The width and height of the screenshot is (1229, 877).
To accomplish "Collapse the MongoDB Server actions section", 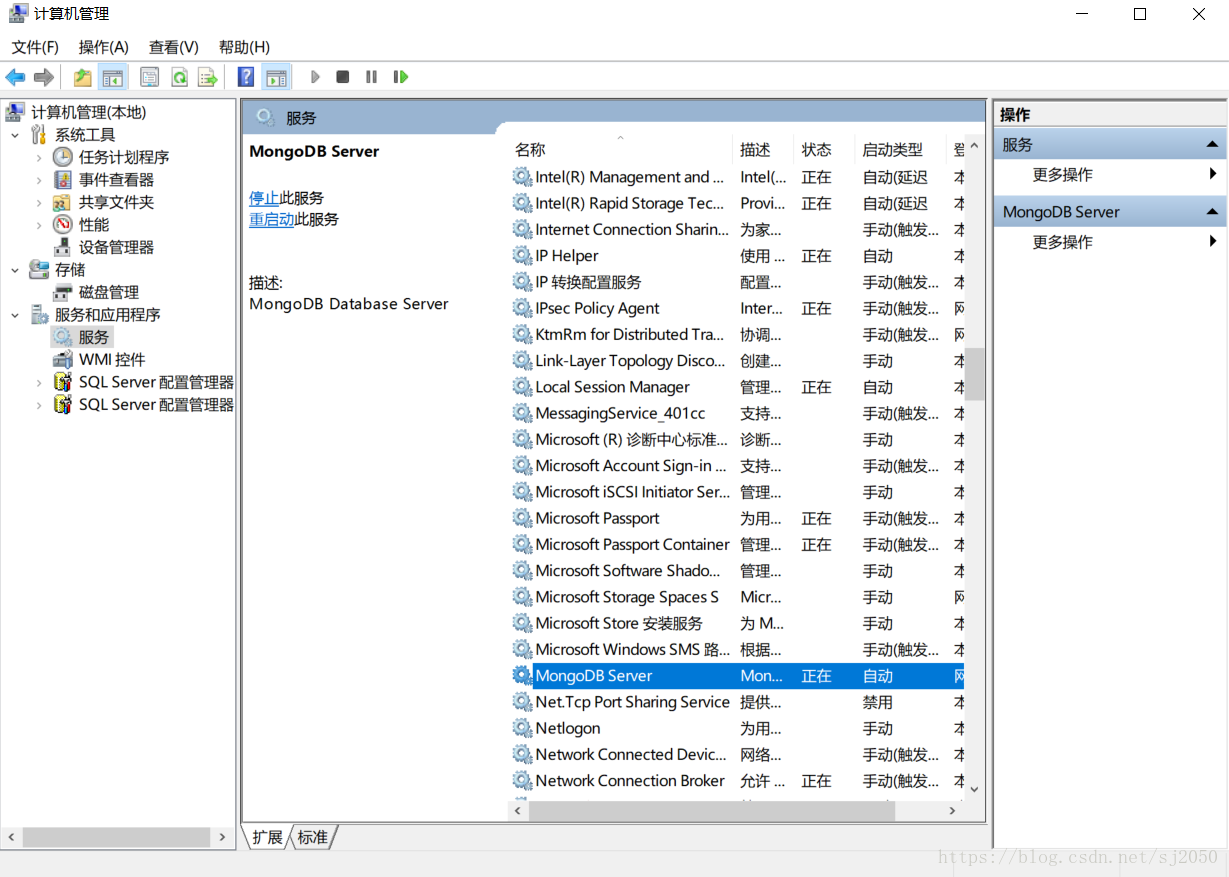I will click(x=1211, y=212).
